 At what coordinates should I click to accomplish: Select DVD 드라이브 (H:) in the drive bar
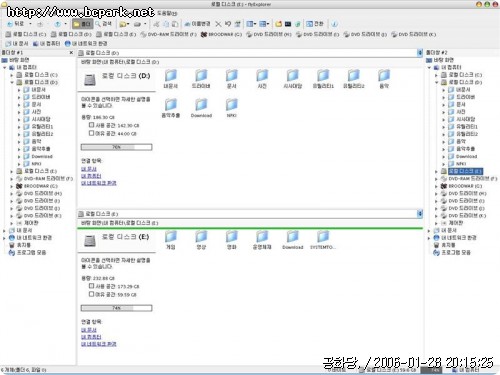pos(269,34)
